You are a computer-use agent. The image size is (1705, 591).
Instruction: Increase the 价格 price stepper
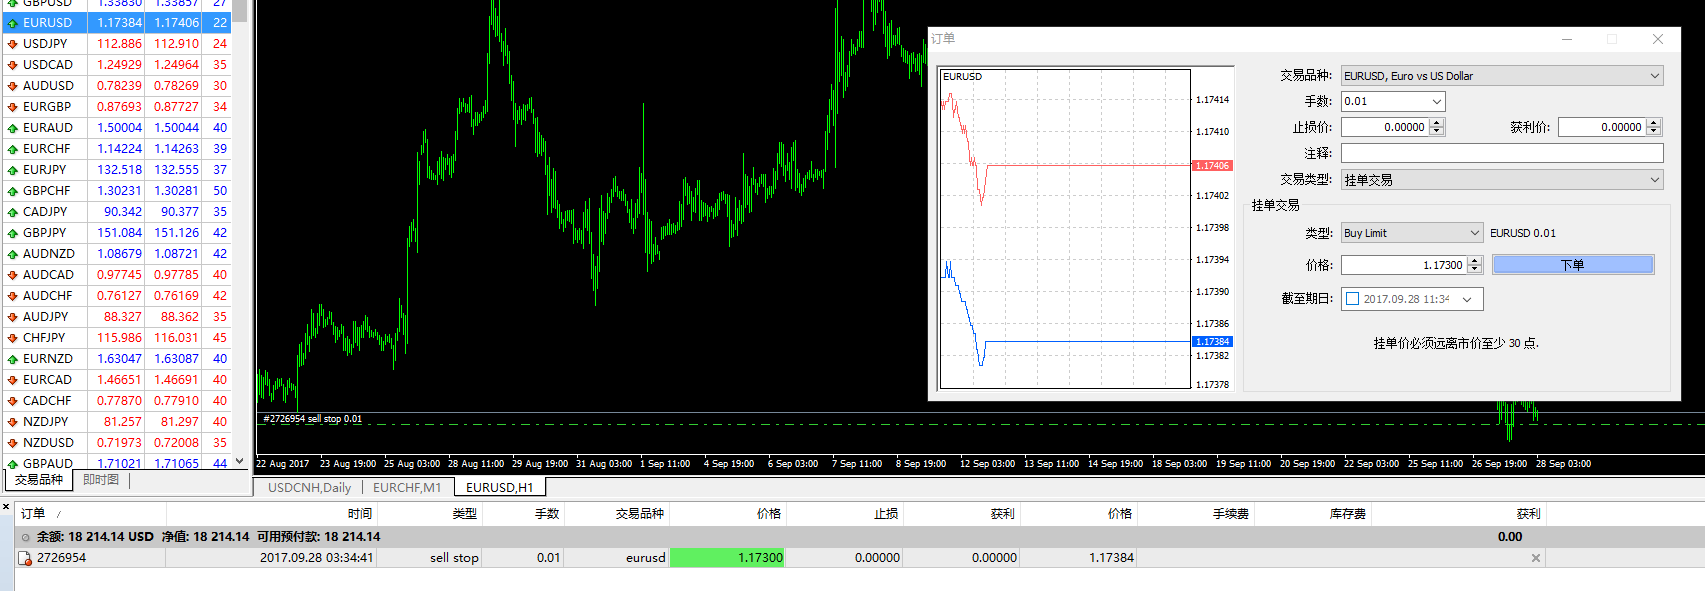[1475, 261]
